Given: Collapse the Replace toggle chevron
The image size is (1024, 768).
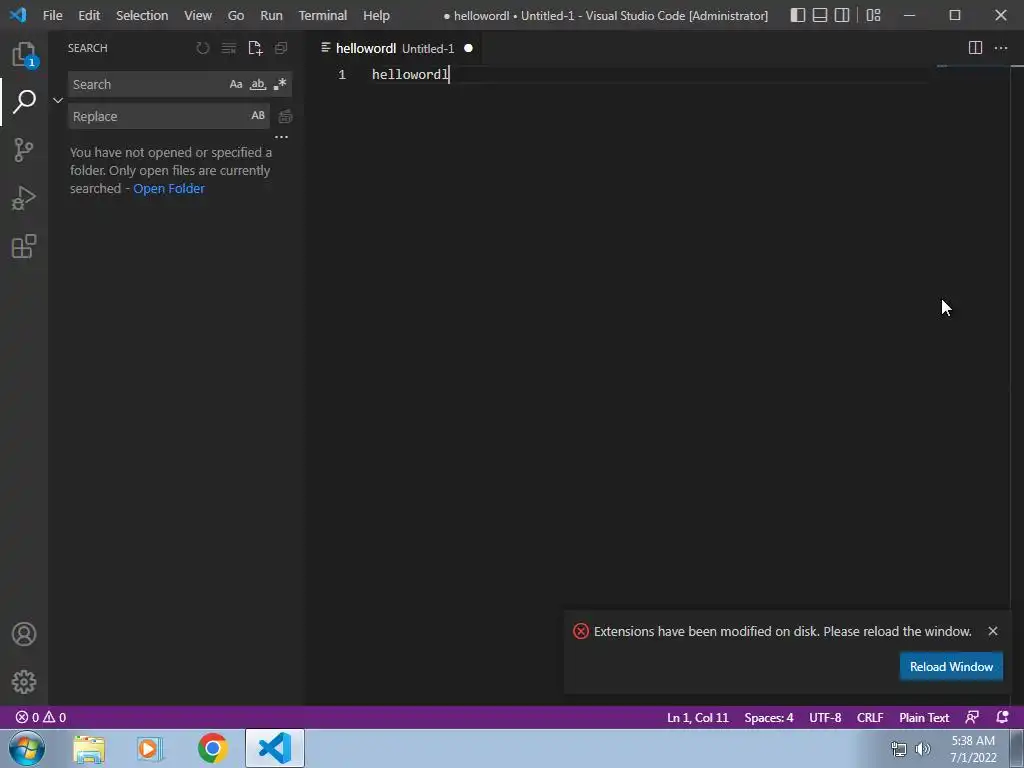Looking at the screenshot, I should coord(57,100).
